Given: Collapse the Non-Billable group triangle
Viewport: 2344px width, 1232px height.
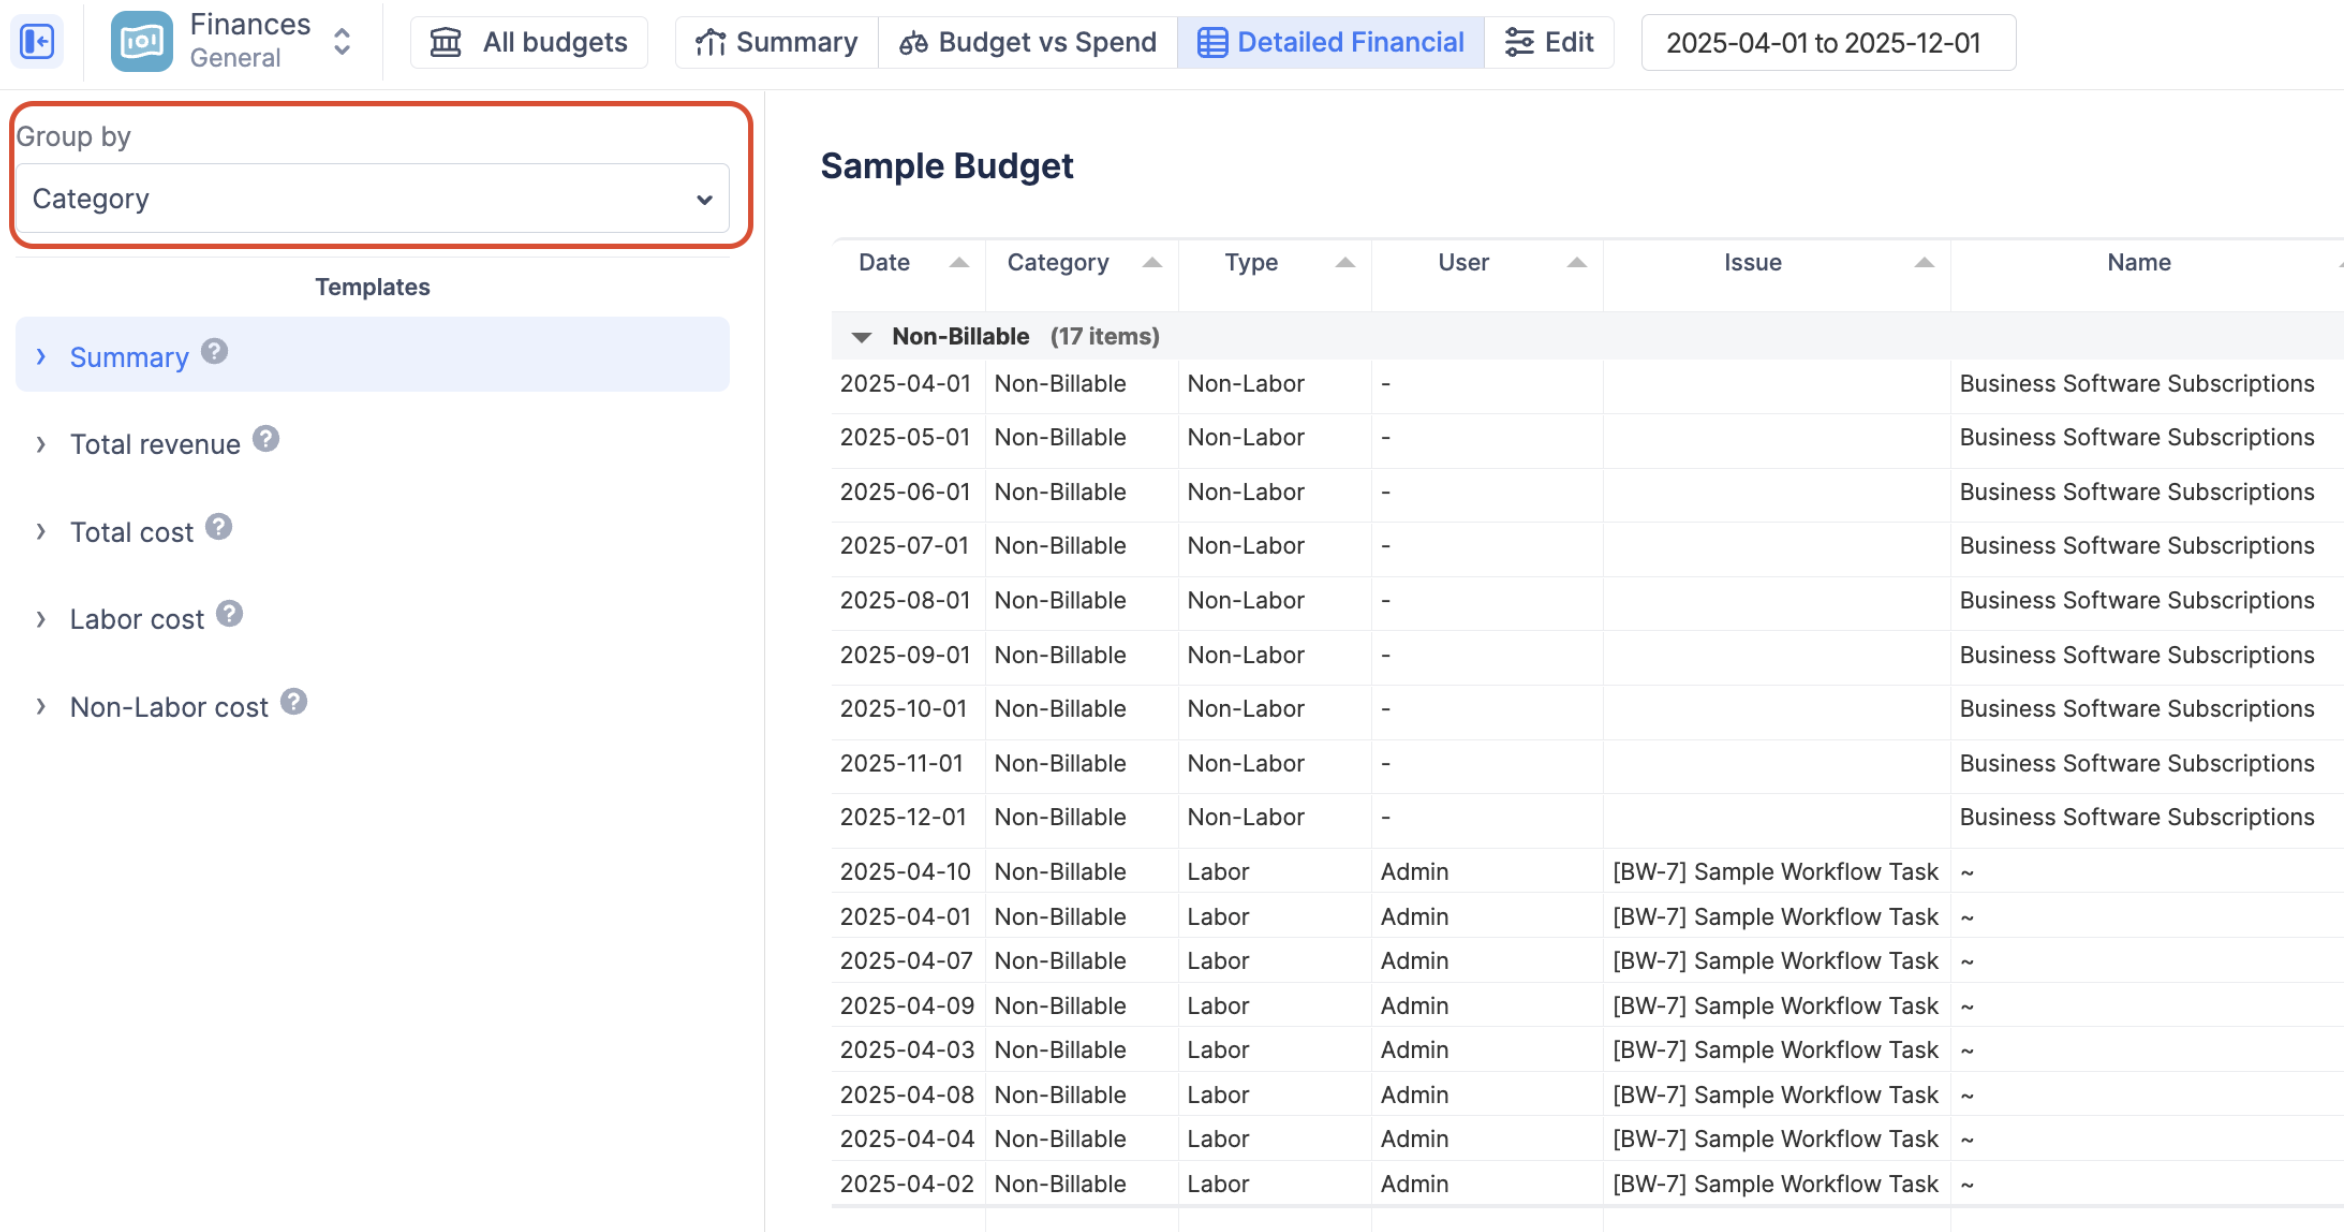Looking at the screenshot, I should point(861,337).
